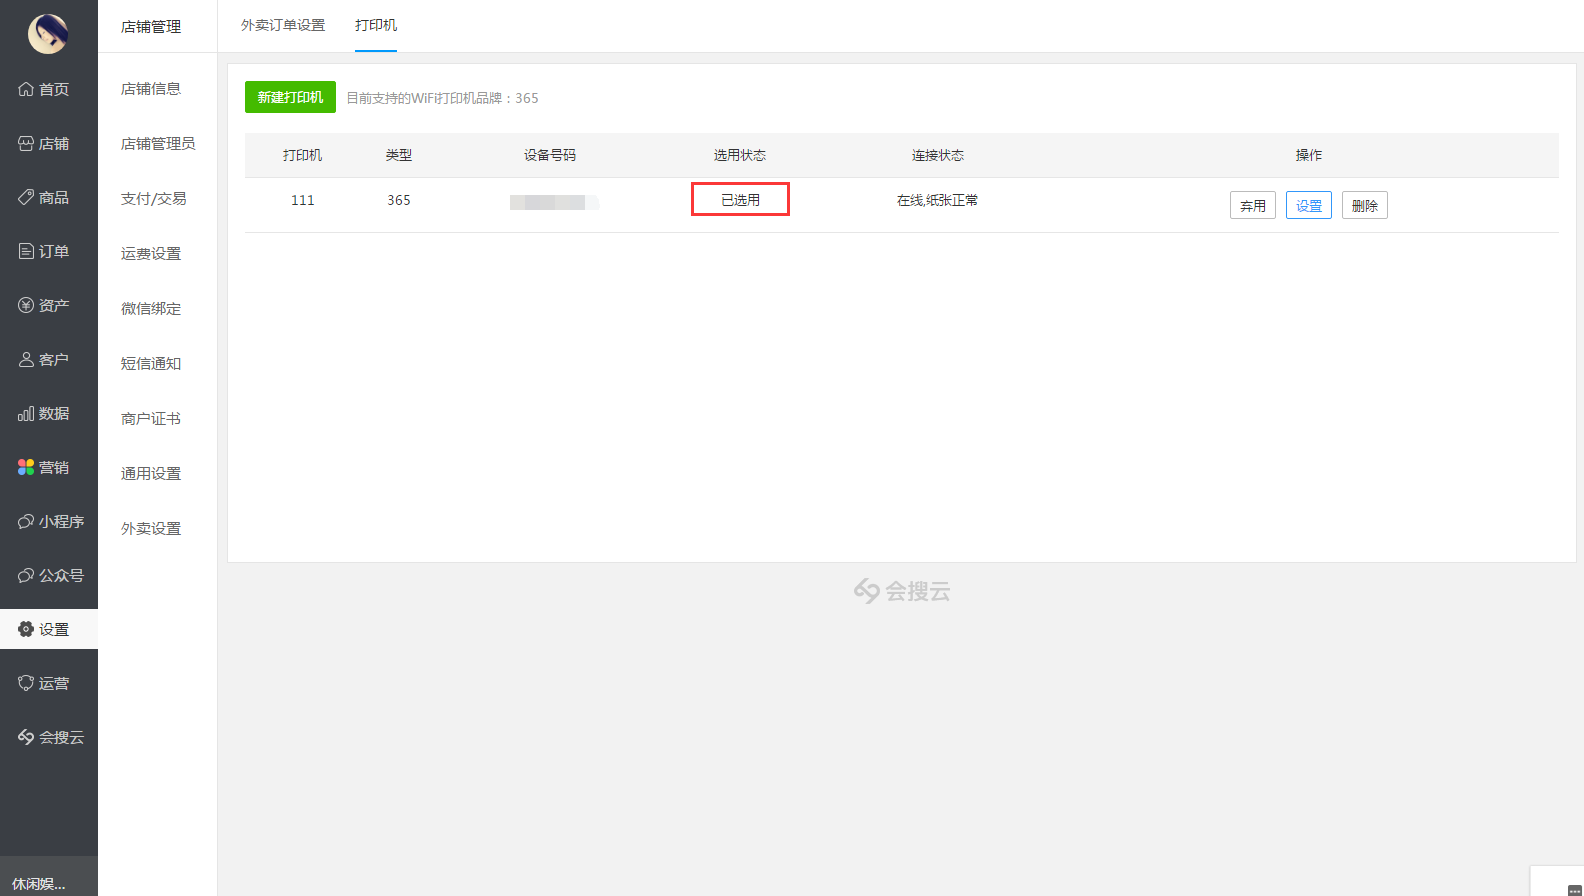Go to 微信绑定 settings page

151,309
